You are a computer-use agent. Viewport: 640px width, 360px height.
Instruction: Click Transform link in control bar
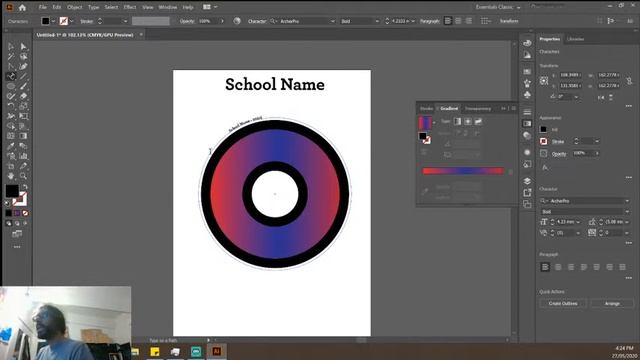coord(509,21)
